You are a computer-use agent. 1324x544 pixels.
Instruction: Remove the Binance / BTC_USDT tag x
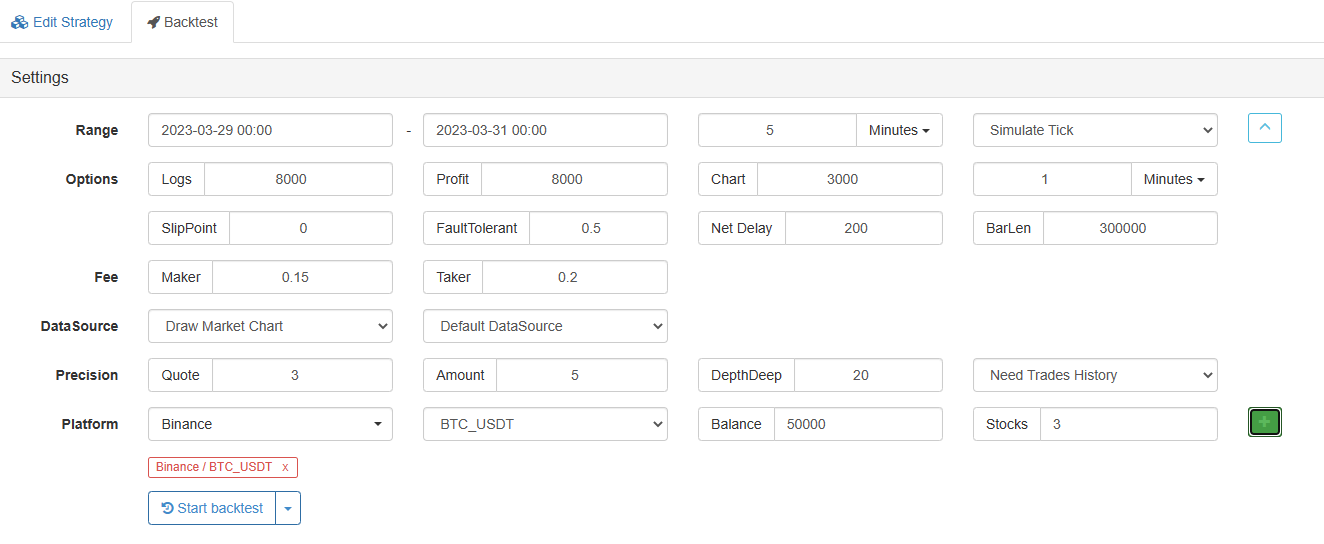[285, 467]
